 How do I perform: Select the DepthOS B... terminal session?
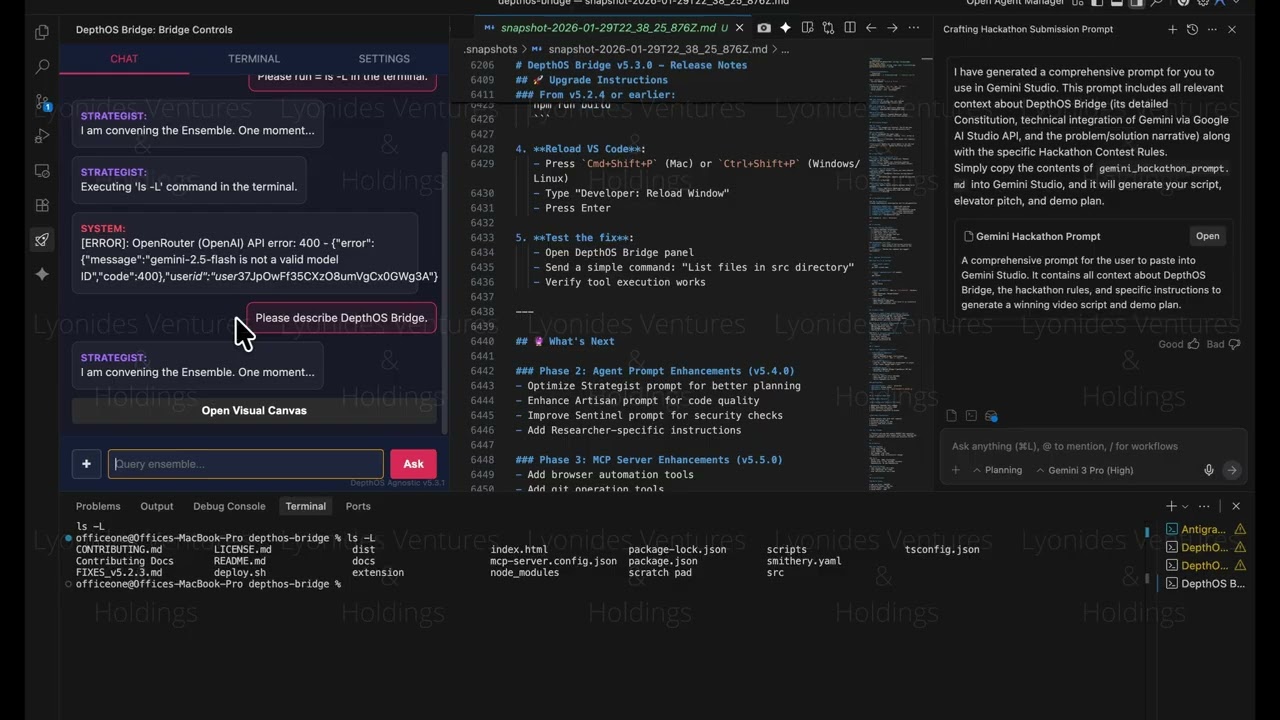tap(1203, 584)
